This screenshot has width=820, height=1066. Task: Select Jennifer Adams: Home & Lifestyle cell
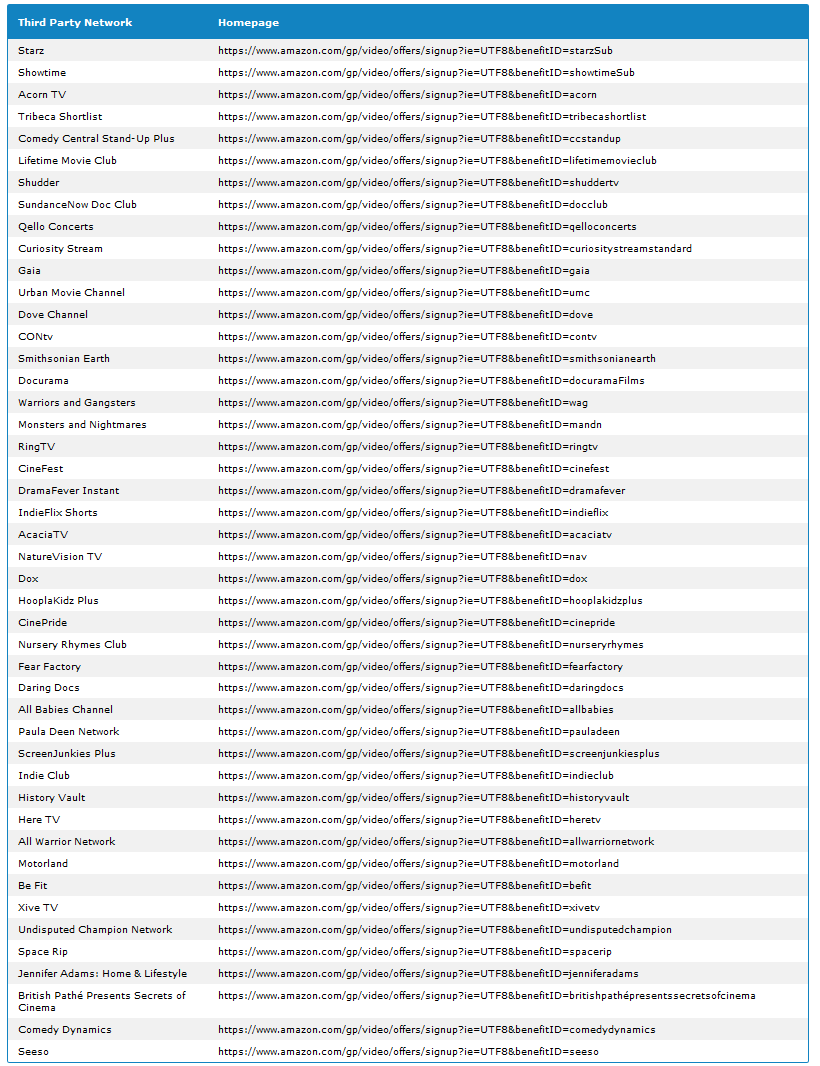pos(103,974)
